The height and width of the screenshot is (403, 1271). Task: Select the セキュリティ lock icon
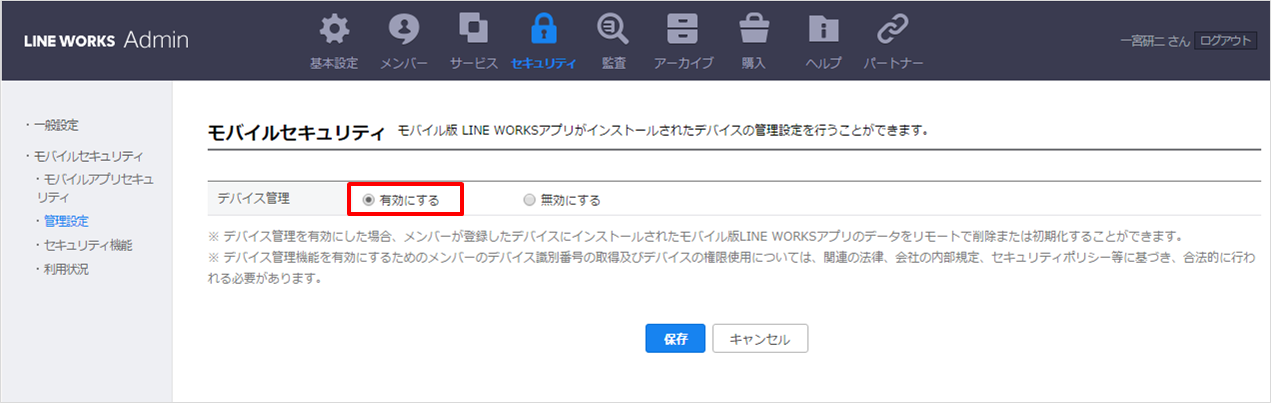(543, 30)
